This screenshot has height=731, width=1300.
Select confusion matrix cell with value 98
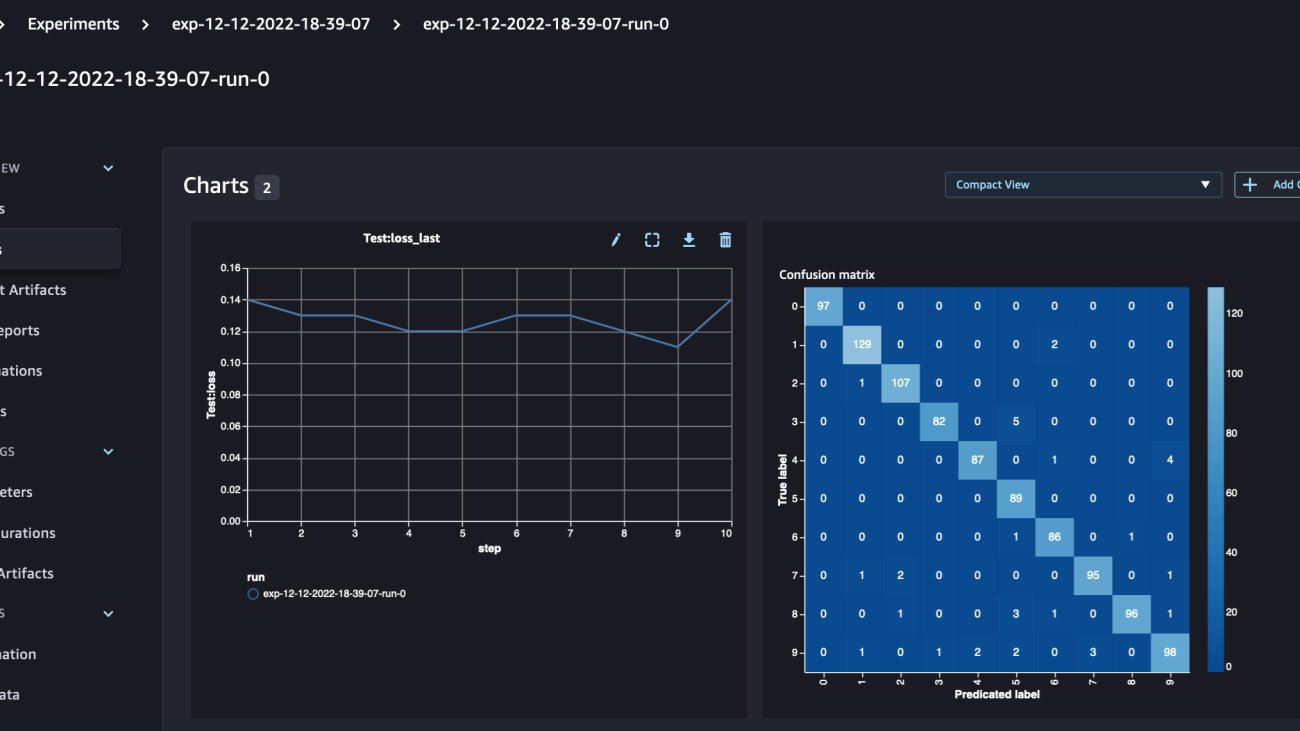[1170, 652]
